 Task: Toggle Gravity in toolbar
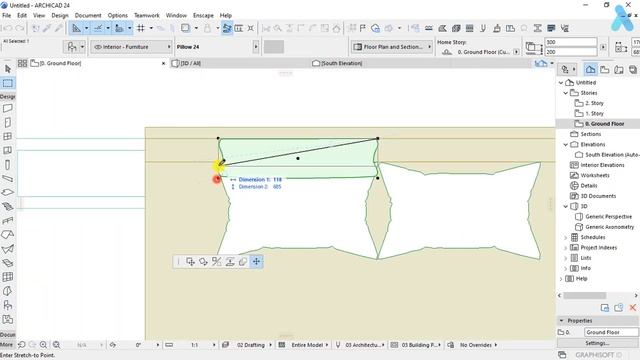click(x=119, y=28)
